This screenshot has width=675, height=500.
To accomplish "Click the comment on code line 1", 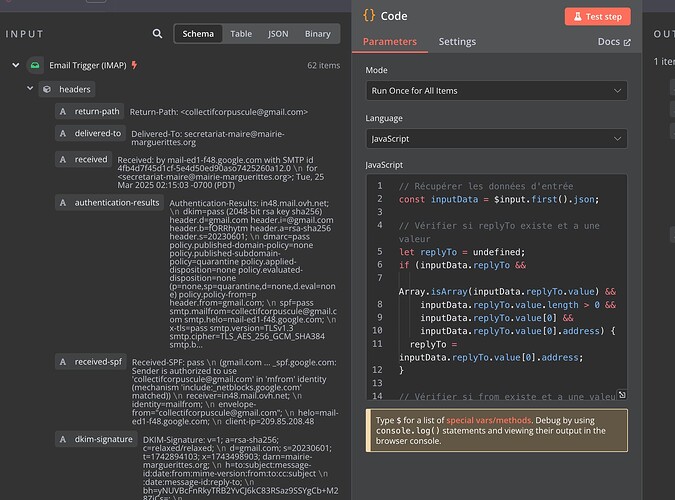I will pos(486,186).
